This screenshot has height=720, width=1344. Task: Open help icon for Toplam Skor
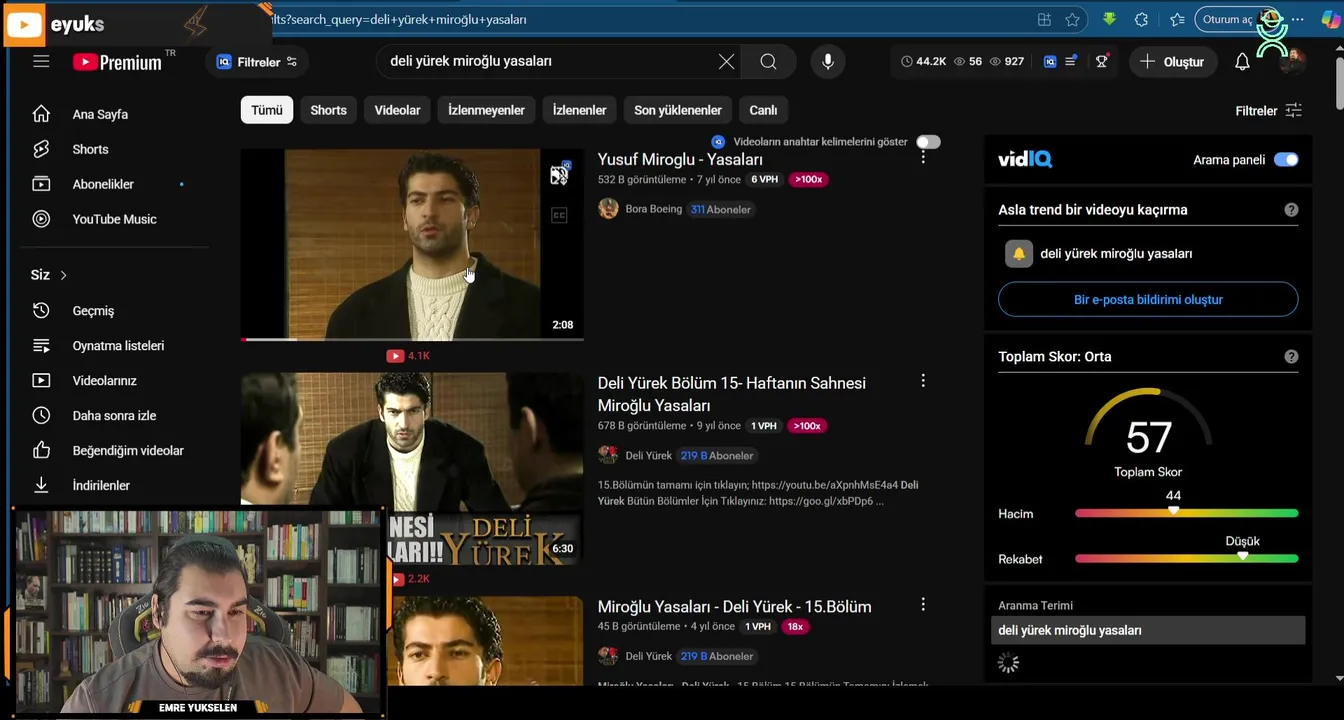pos(1291,357)
